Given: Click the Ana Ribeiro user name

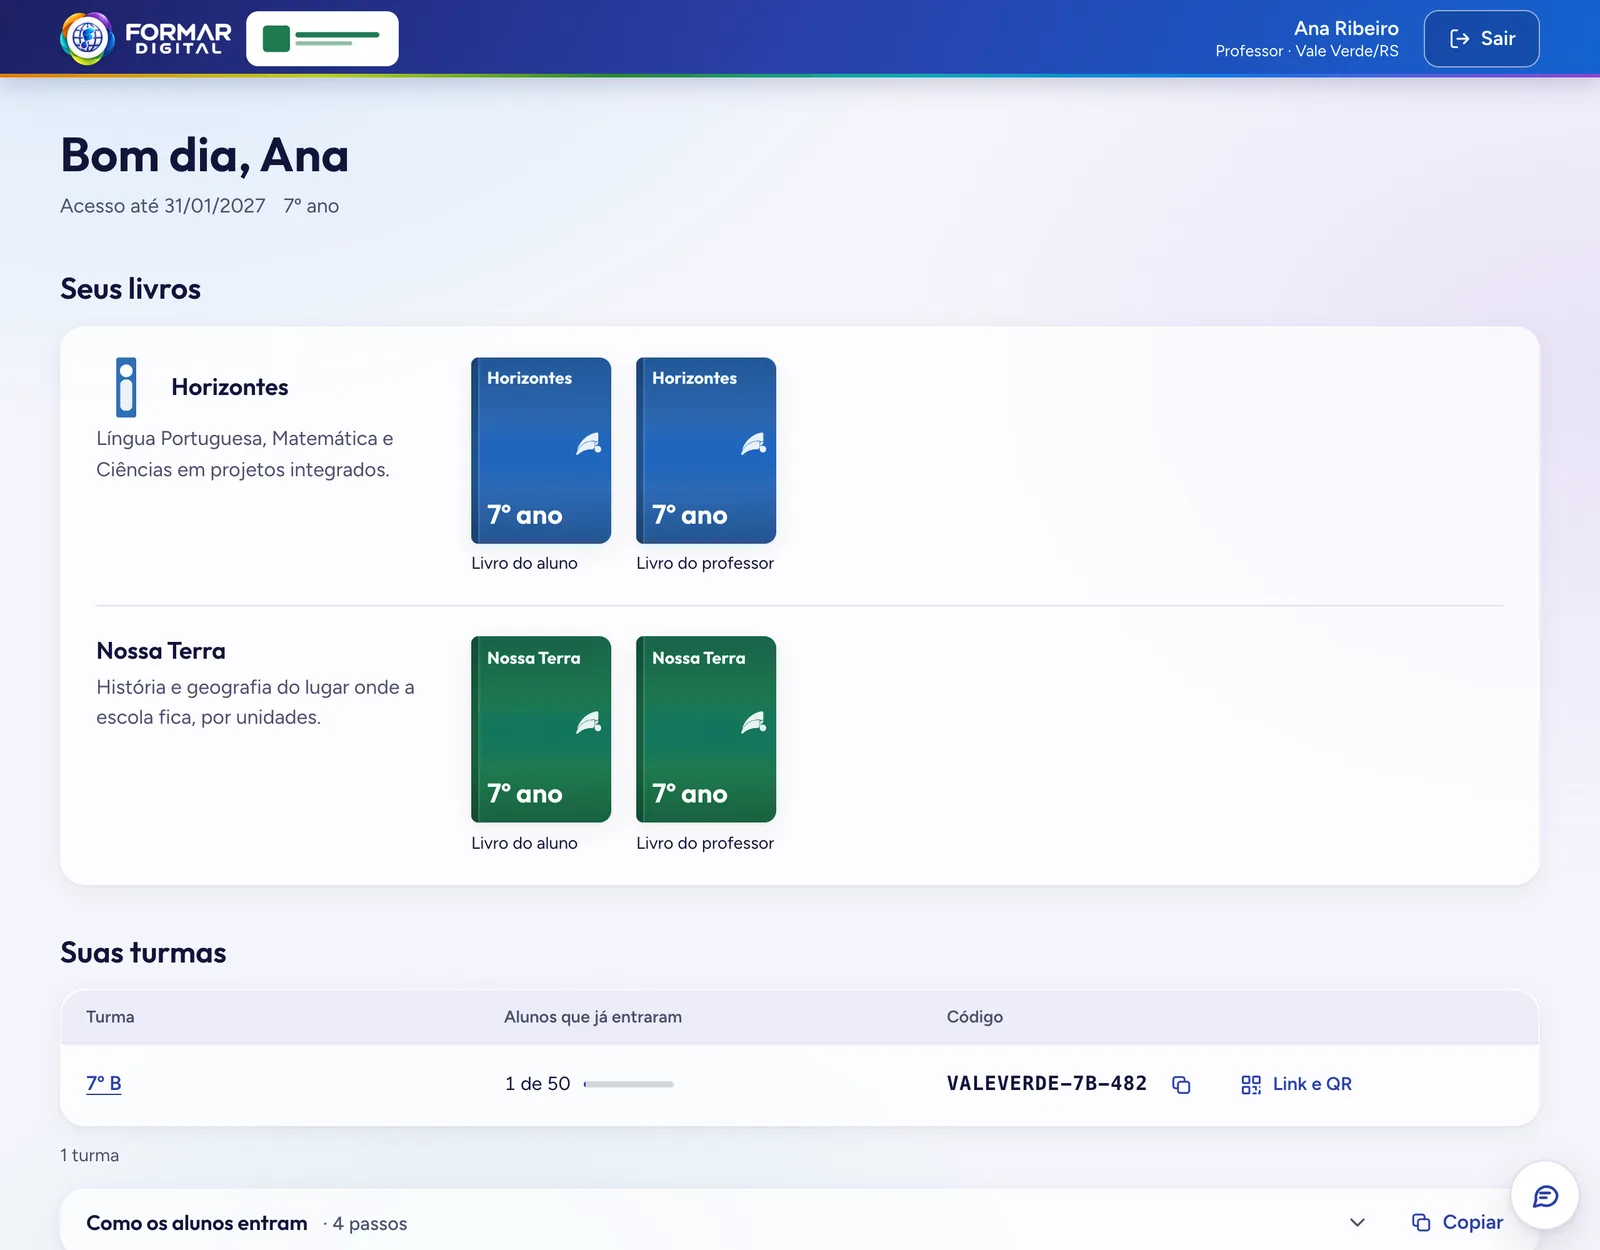Looking at the screenshot, I should tap(1346, 28).
